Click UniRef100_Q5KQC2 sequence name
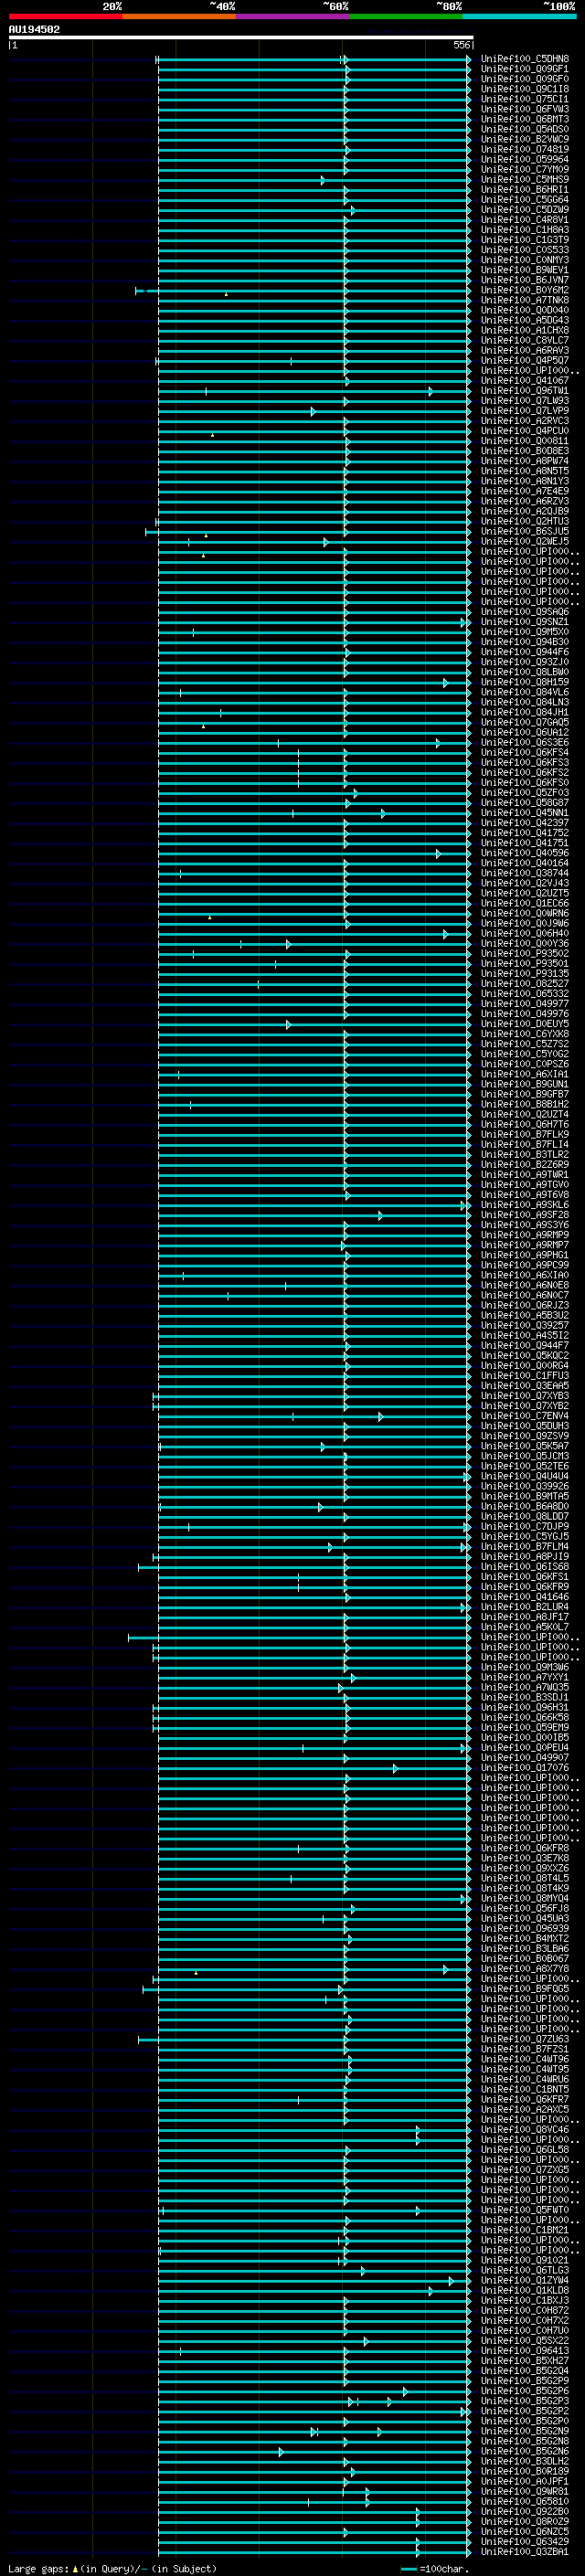Viewport: 585px width, 2576px height. (525, 1355)
